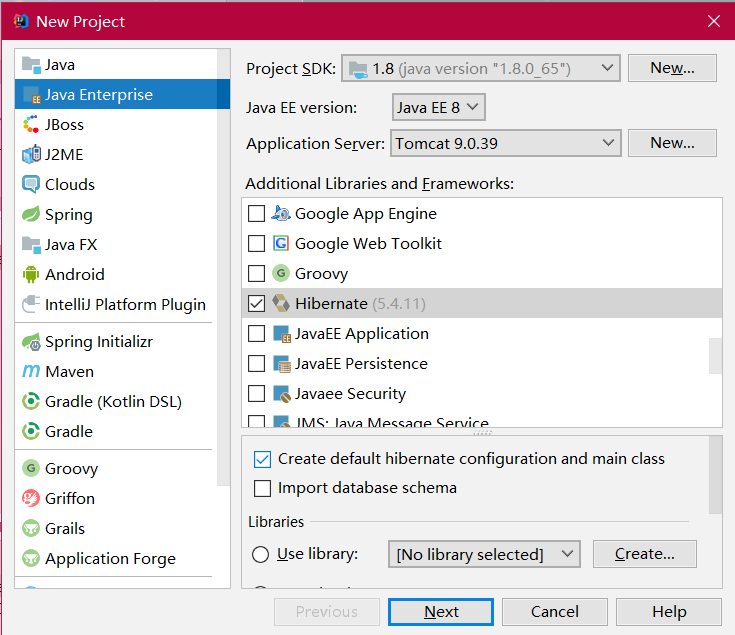Click the Hibernate framework icon
This screenshot has height=635, width=735.
pyautogui.click(x=281, y=304)
